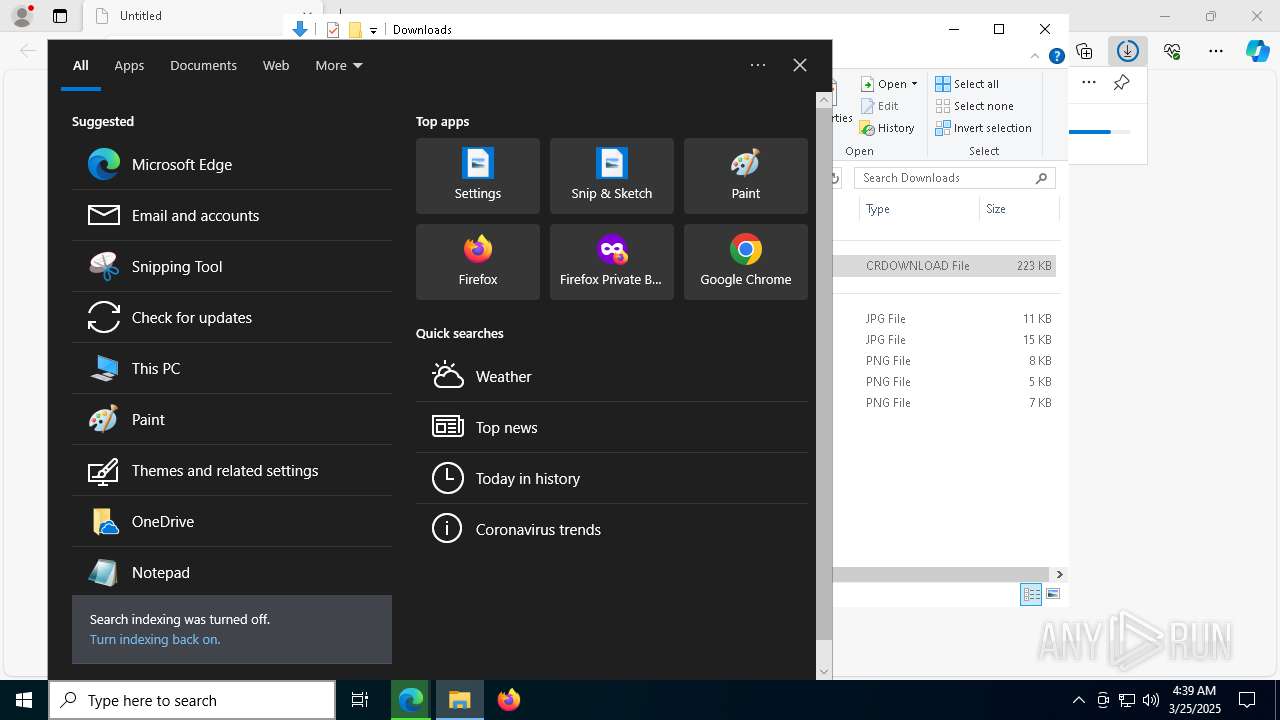Run the Top news quick search
This screenshot has width=1280, height=720.
tap(612, 427)
